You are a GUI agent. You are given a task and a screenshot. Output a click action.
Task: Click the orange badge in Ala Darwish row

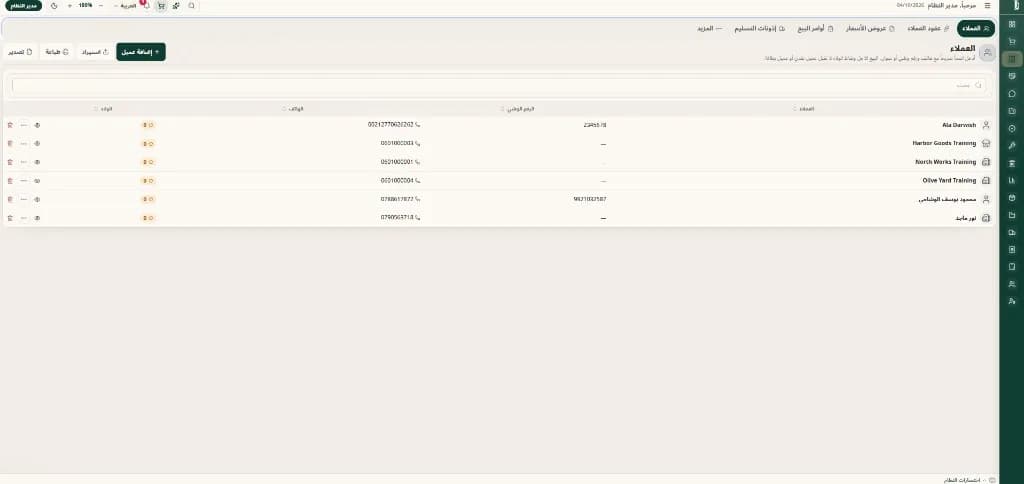tap(148, 125)
